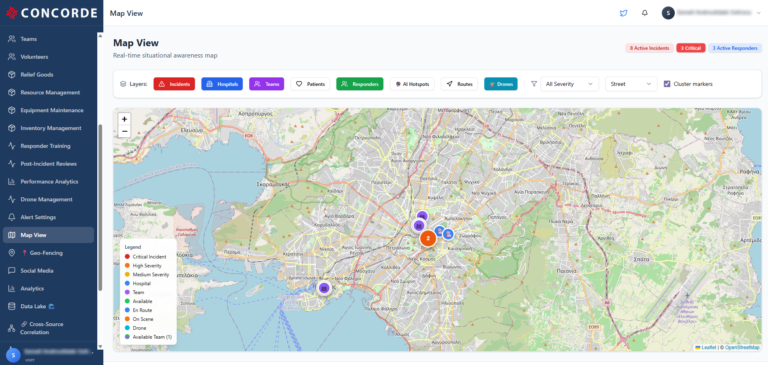The image size is (768, 365).
Task: Click the Relief Goods box icon
Action: (x=12, y=74)
